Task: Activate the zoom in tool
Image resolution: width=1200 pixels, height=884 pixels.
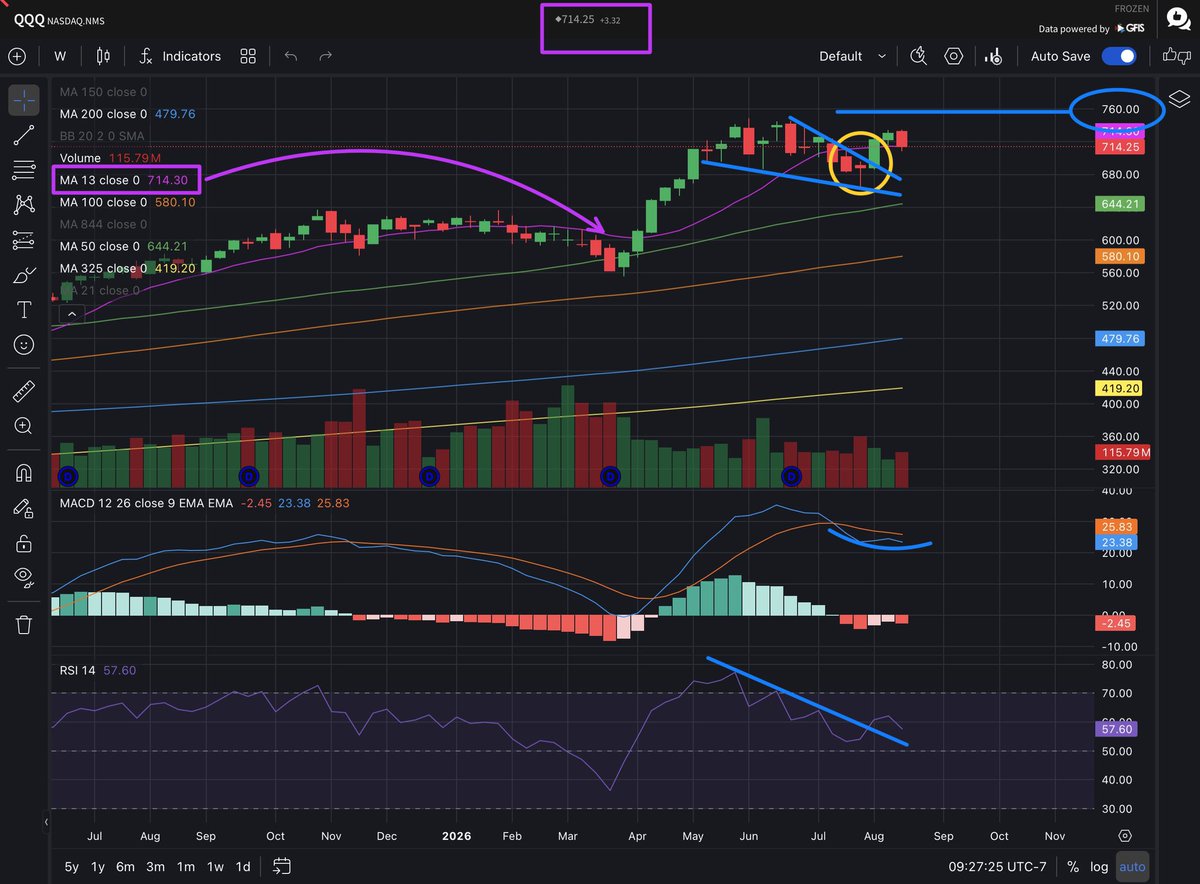Action: 24,426
